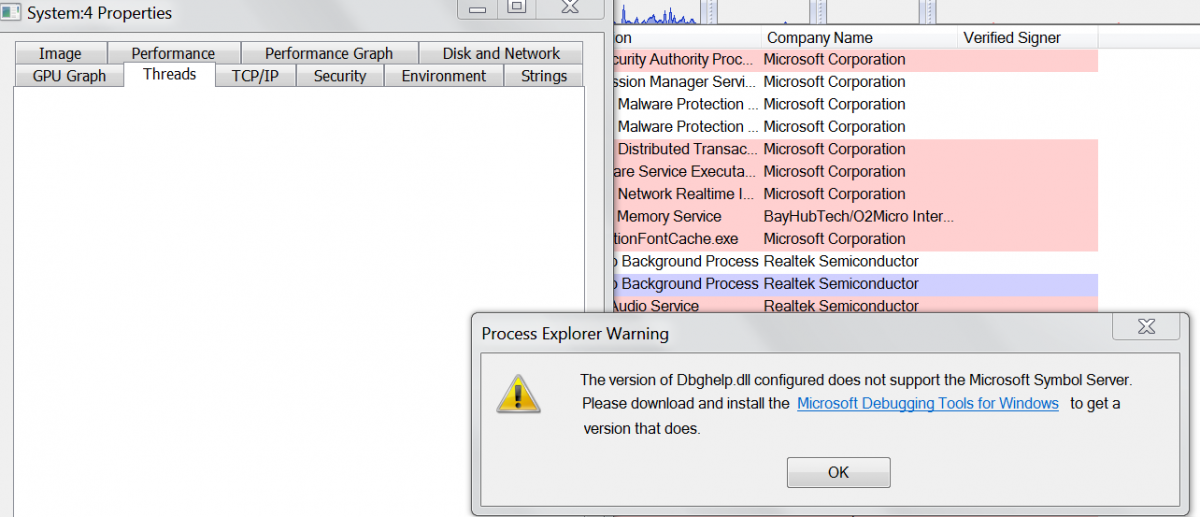Screen dimensions: 1200x517
Task: Open the Disk and Network tab
Action: pyautogui.click(x=501, y=54)
